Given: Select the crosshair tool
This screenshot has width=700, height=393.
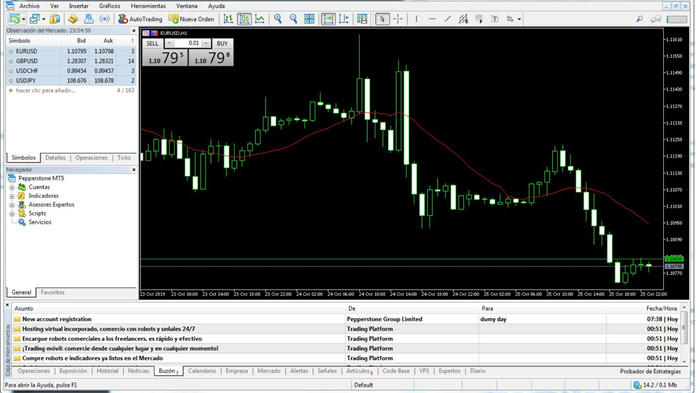Looking at the screenshot, I should 398,19.
